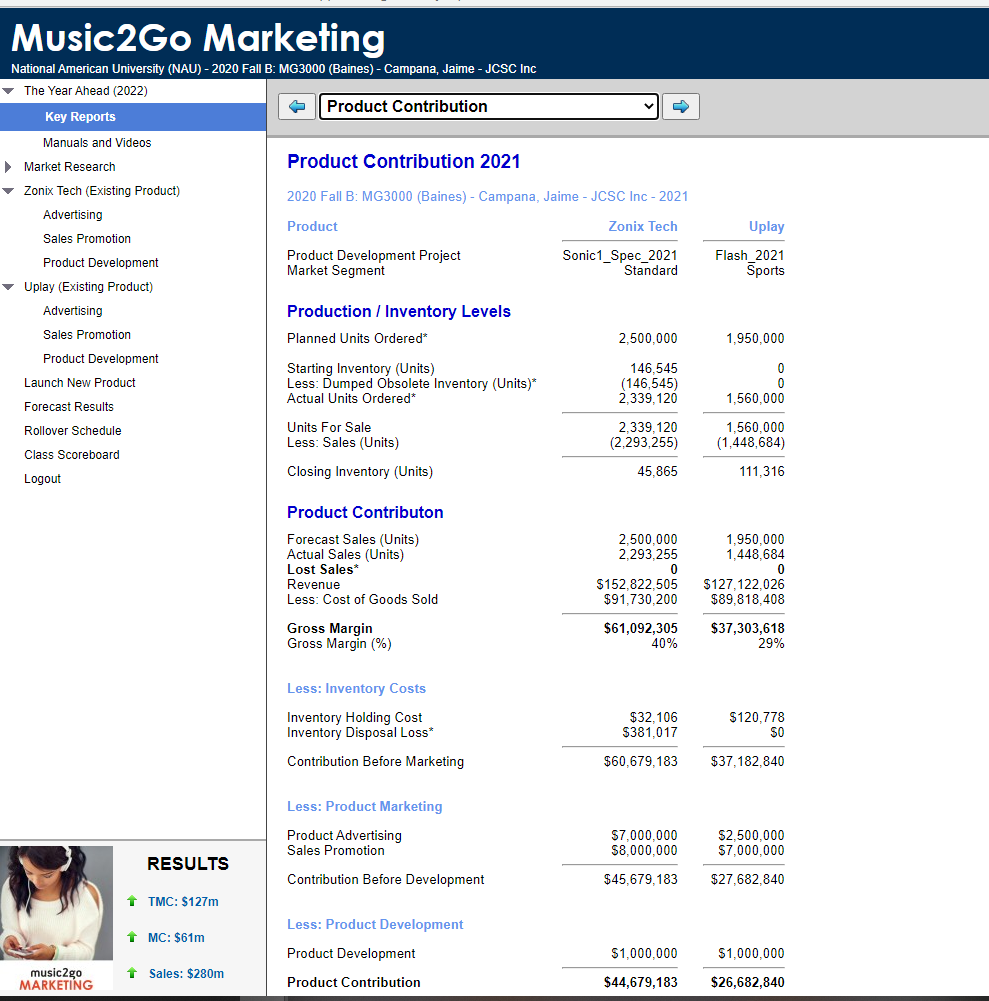
Task: Click Product Contribution total $26,682,840
Action: click(748, 982)
